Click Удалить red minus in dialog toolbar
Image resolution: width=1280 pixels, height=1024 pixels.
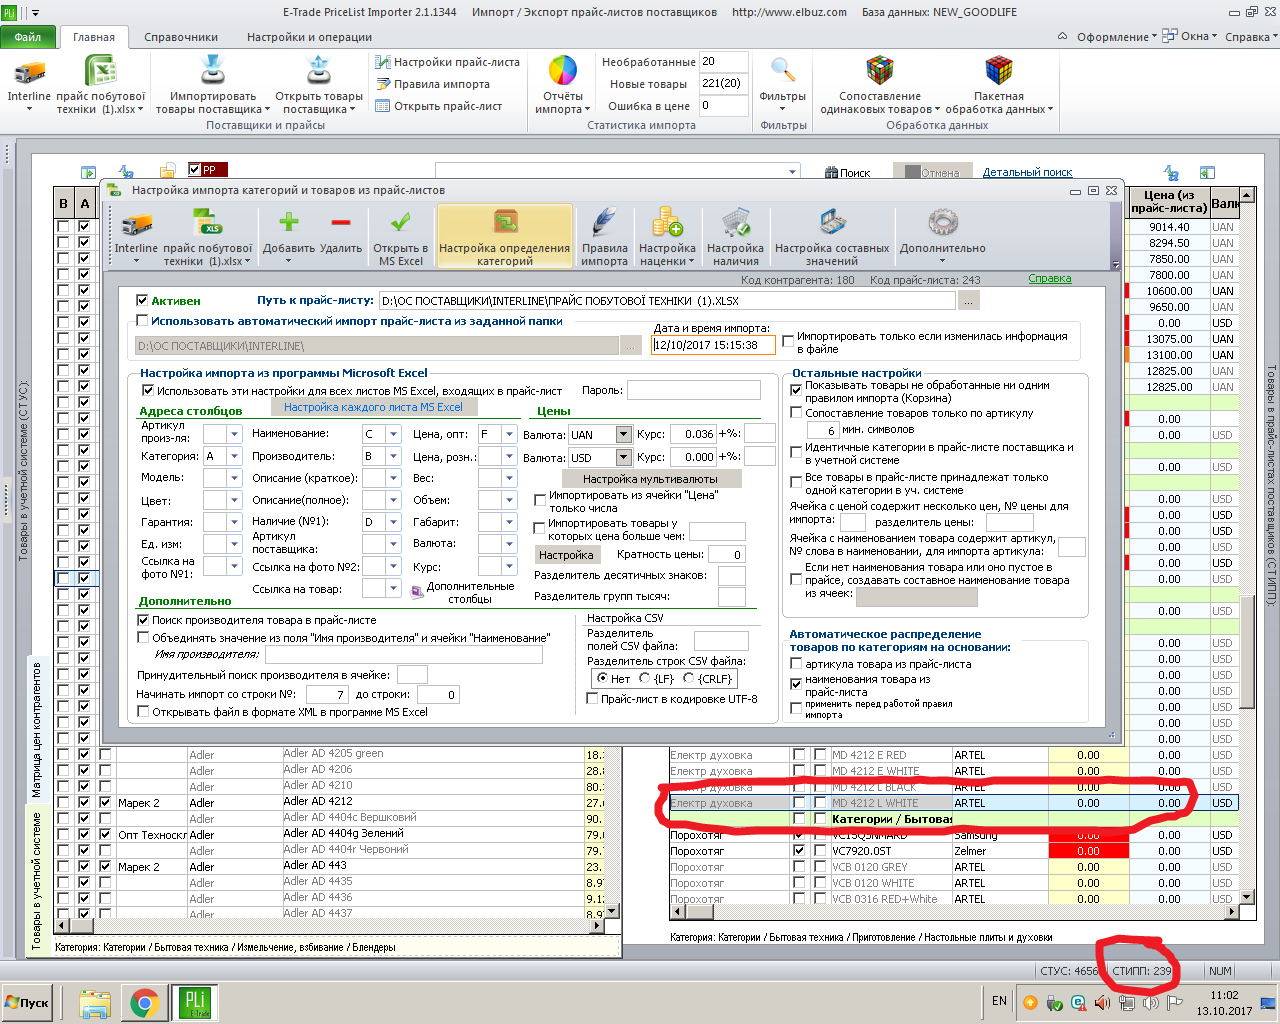(341, 222)
